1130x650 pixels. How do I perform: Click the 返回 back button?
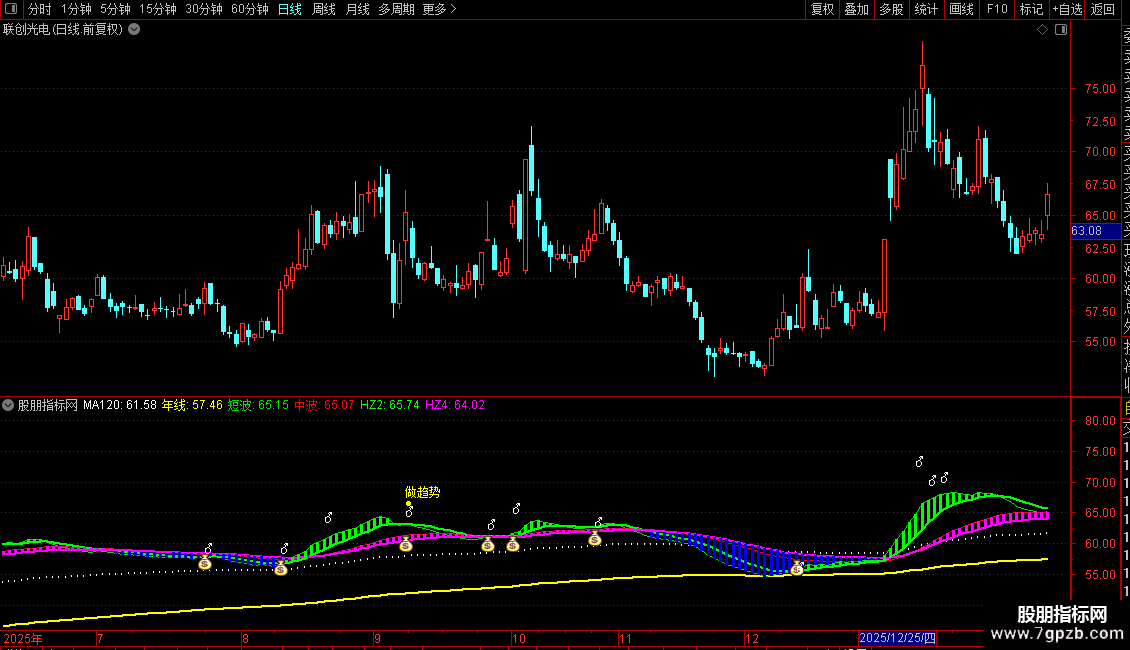coord(1103,9)
